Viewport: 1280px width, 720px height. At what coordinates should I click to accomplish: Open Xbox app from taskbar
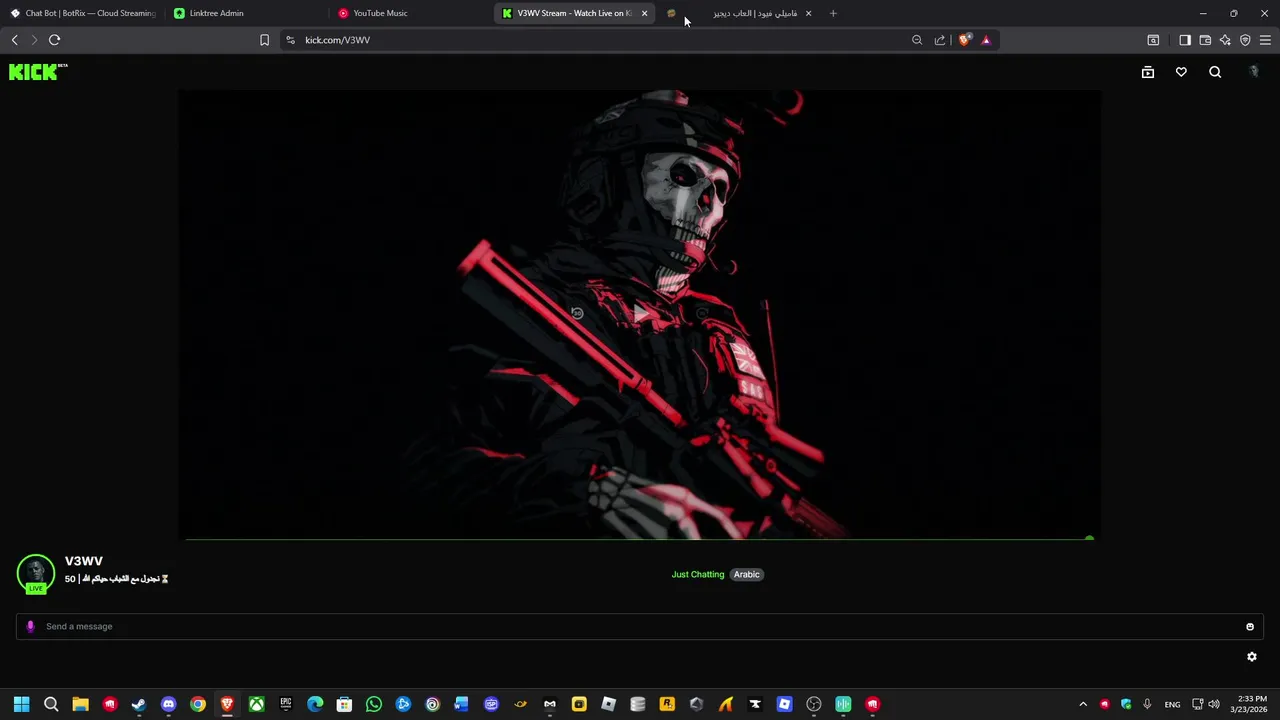coord(257,704)
